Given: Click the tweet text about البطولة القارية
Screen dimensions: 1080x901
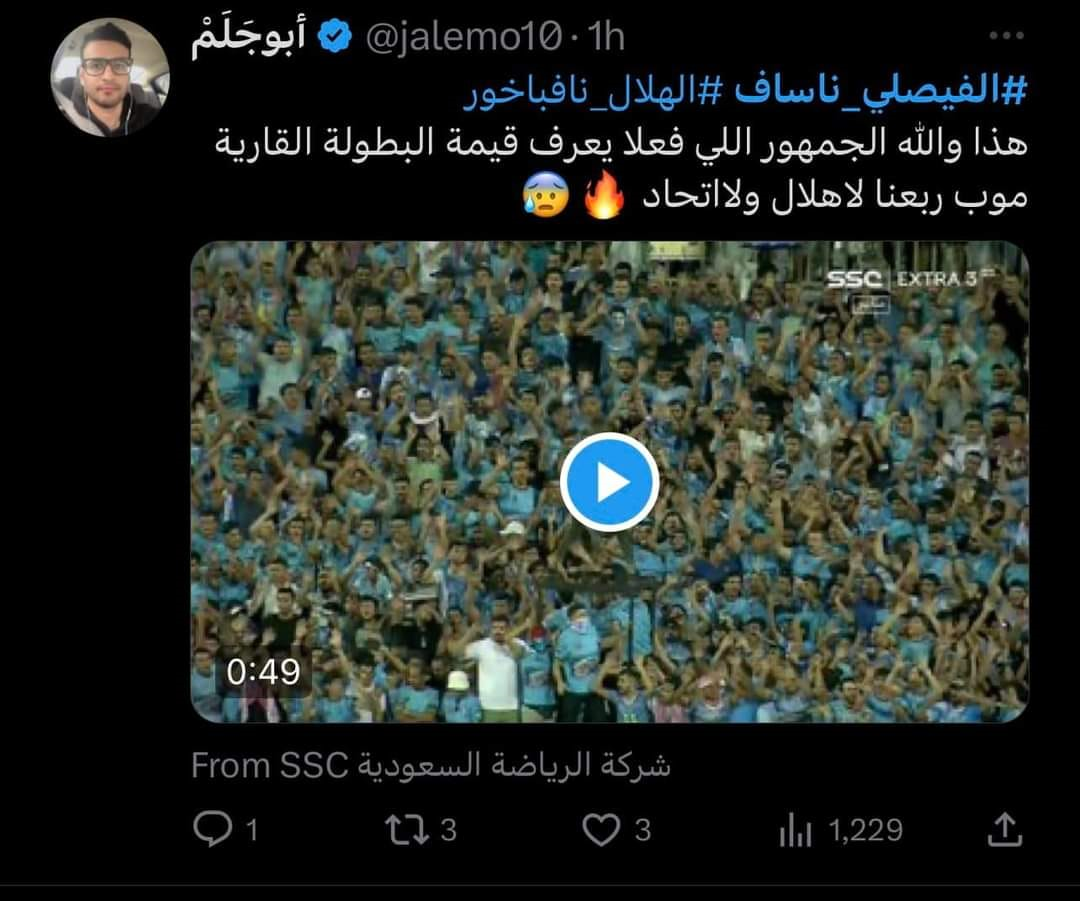Looking at the screenshot, I should point(621,169).
